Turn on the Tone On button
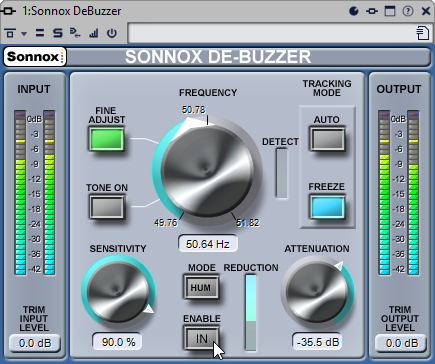 click(106, 207)
